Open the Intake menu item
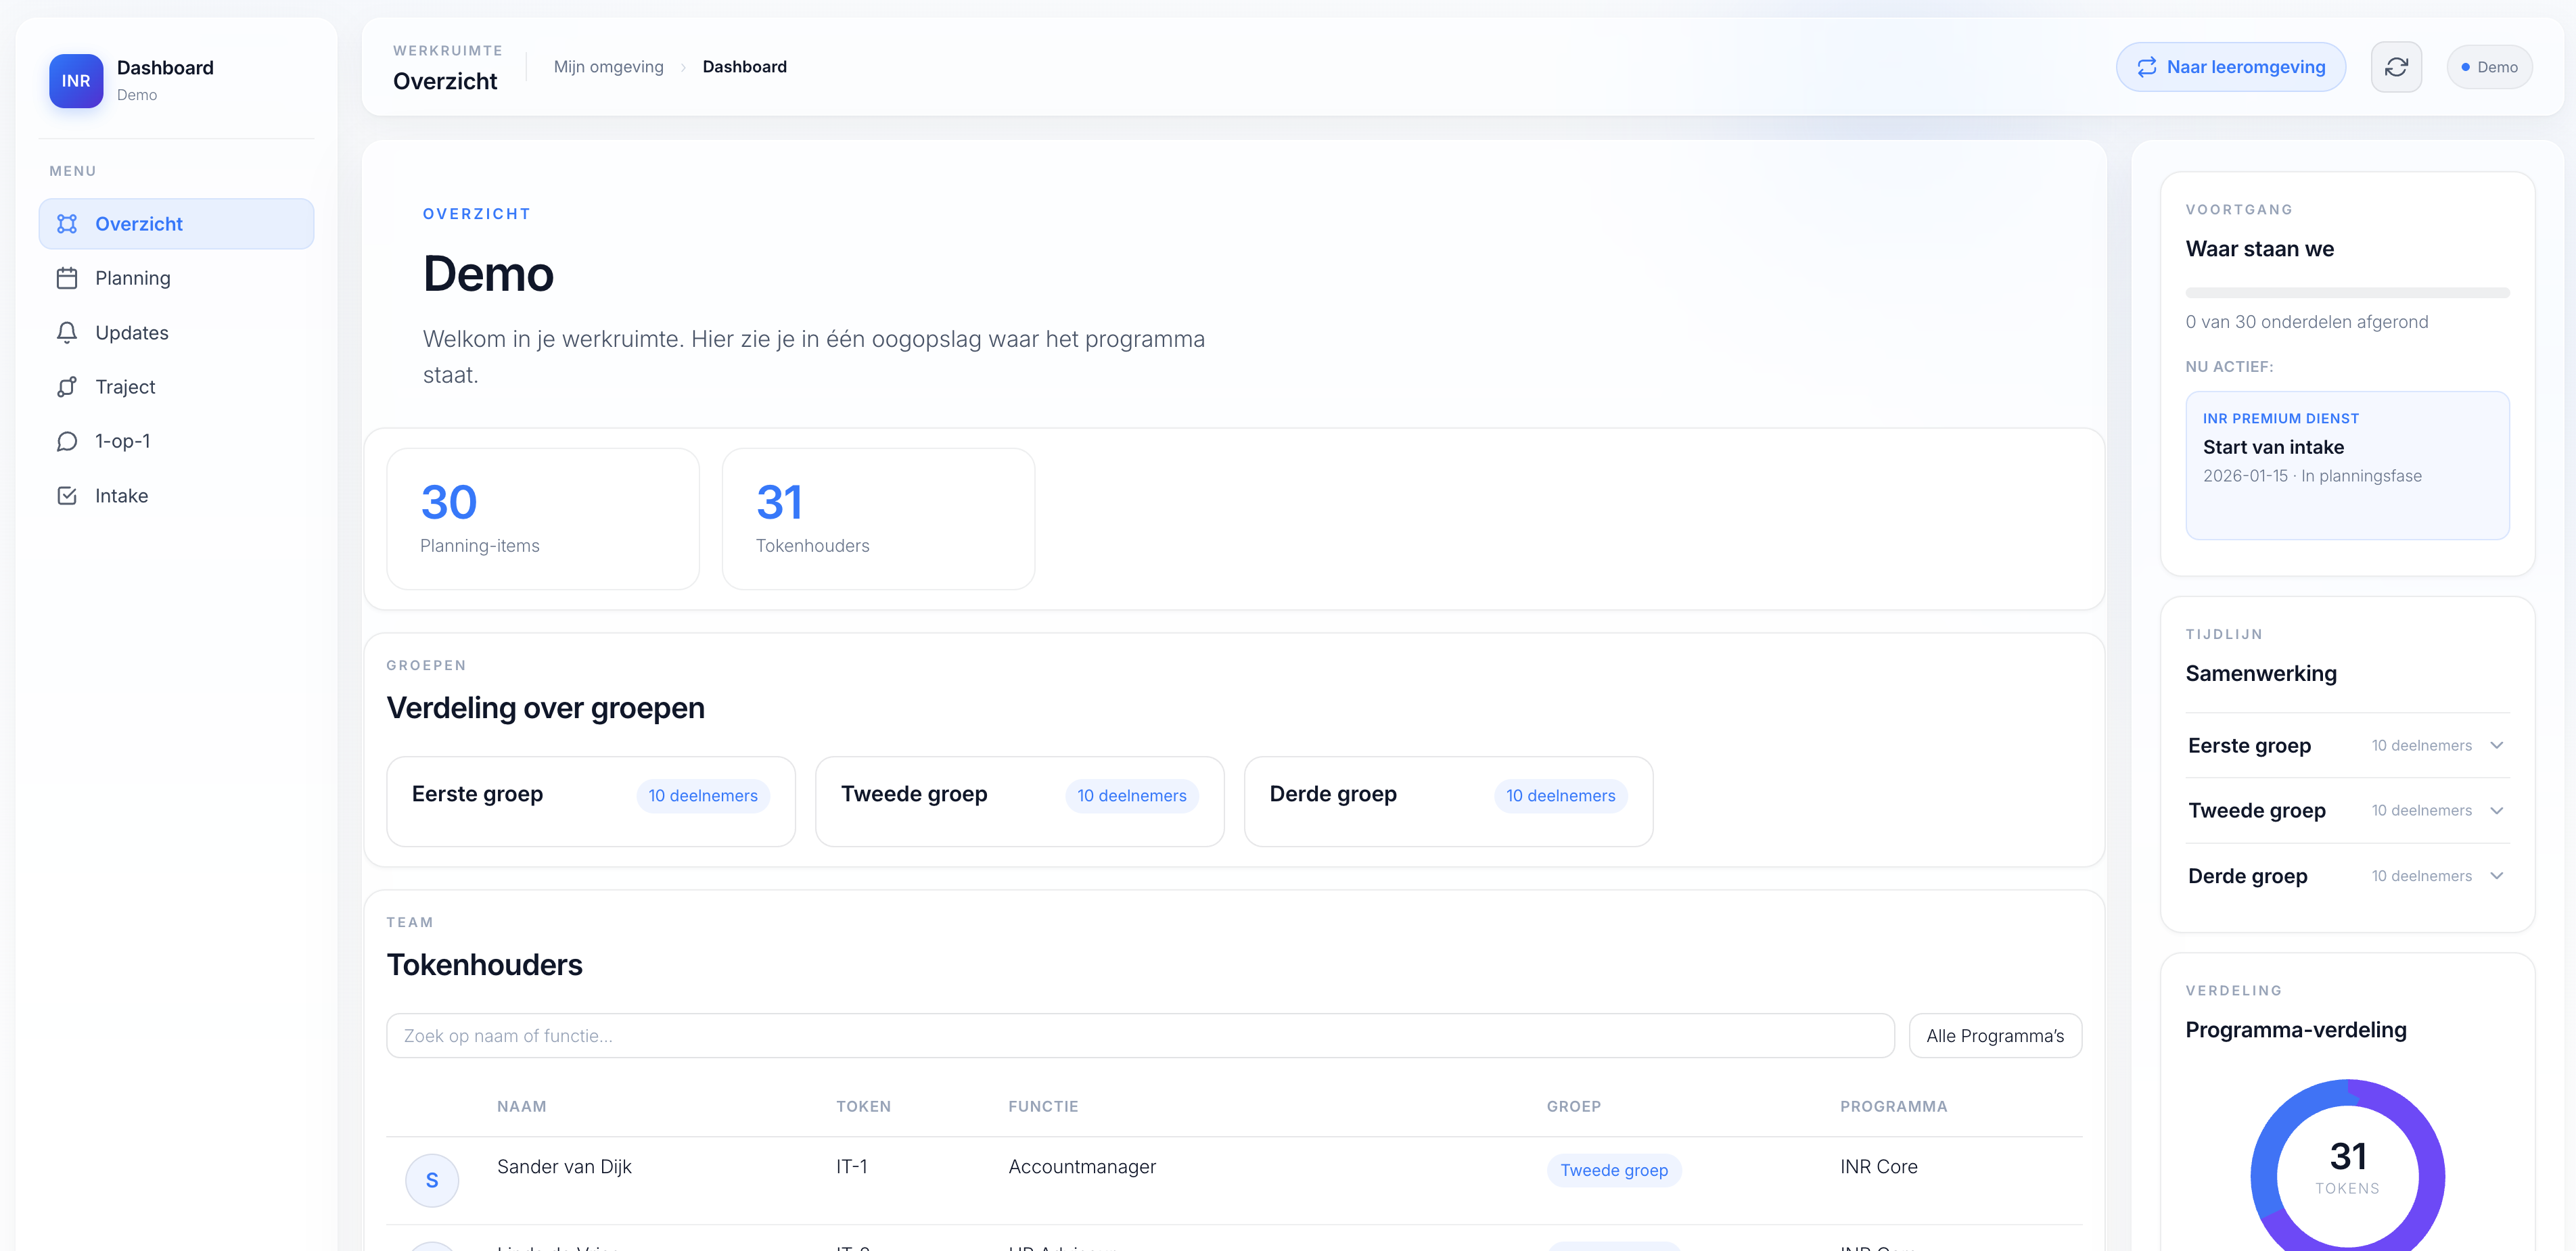2576x1251 pixels. (x=176, y=496)
